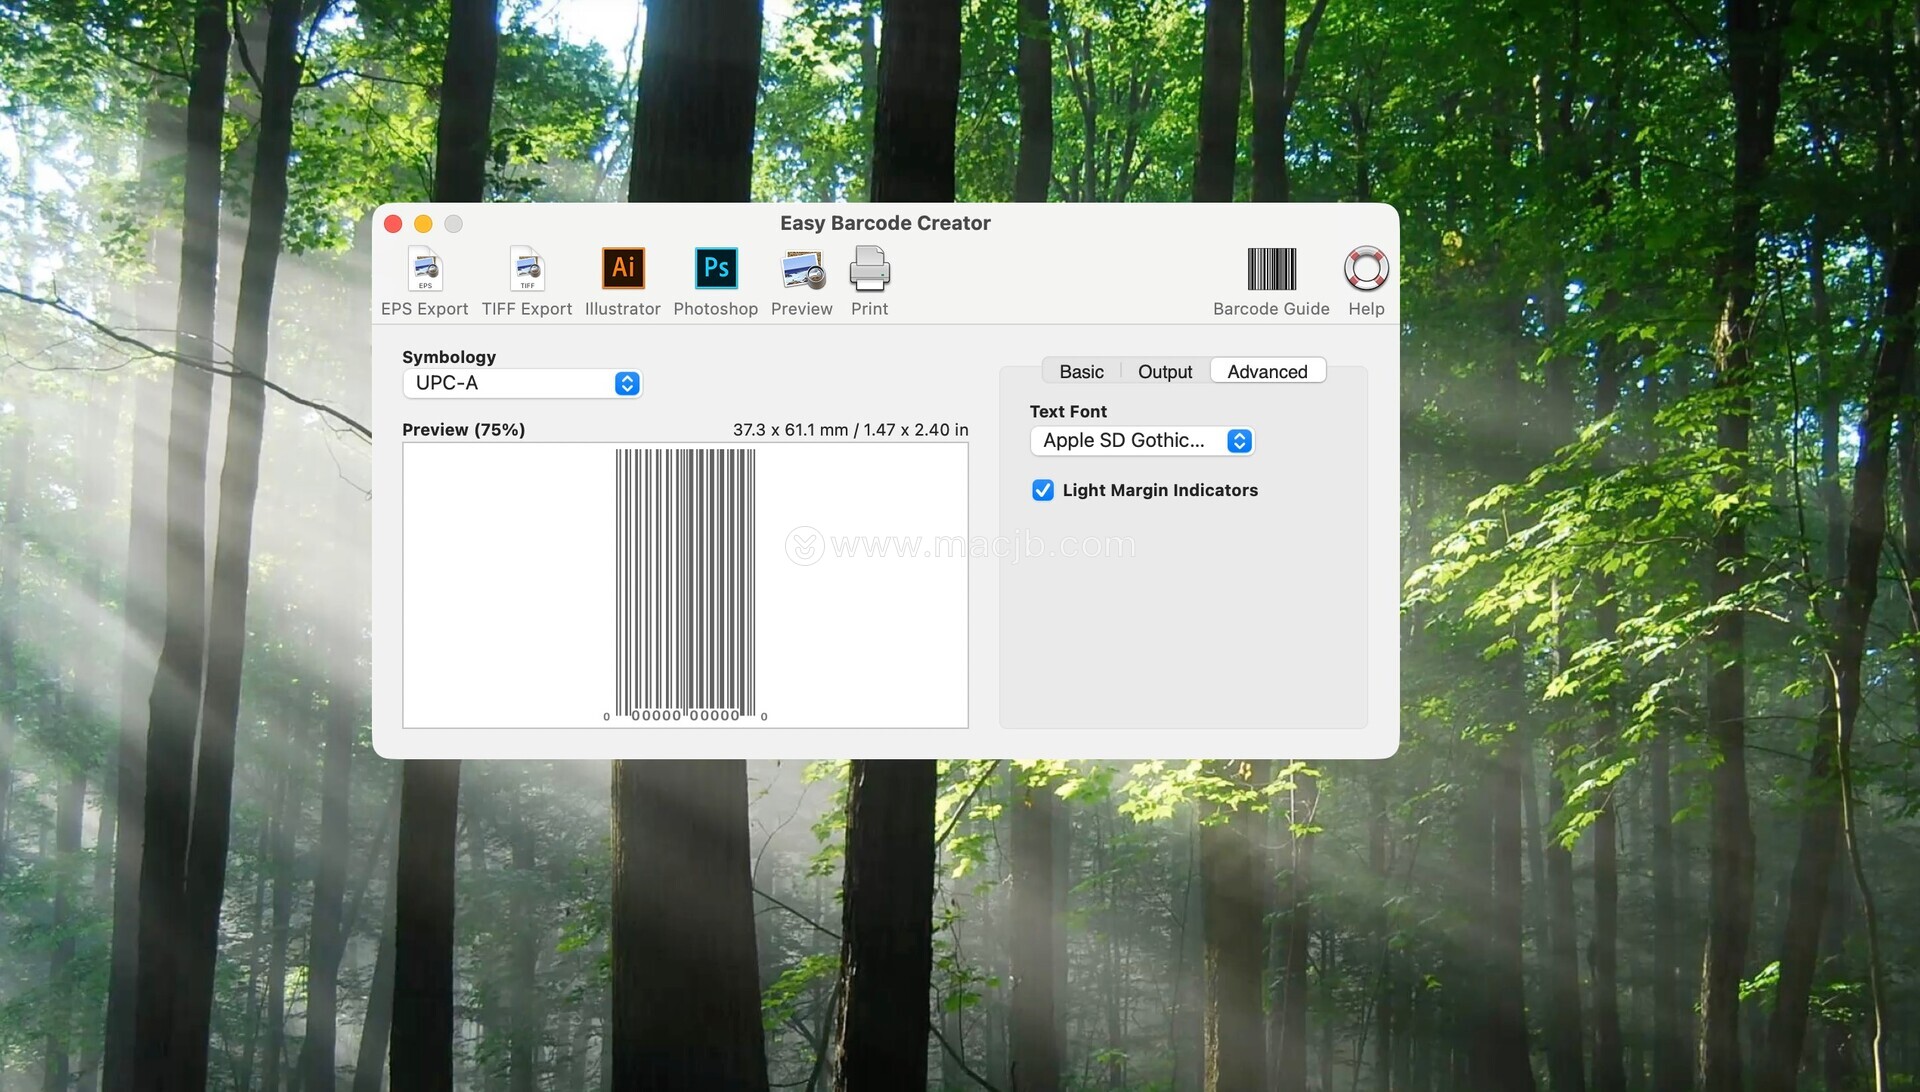Click the Light Margin Indicators label
The image size is (1920, 1092).
[x=1160, y=490]
